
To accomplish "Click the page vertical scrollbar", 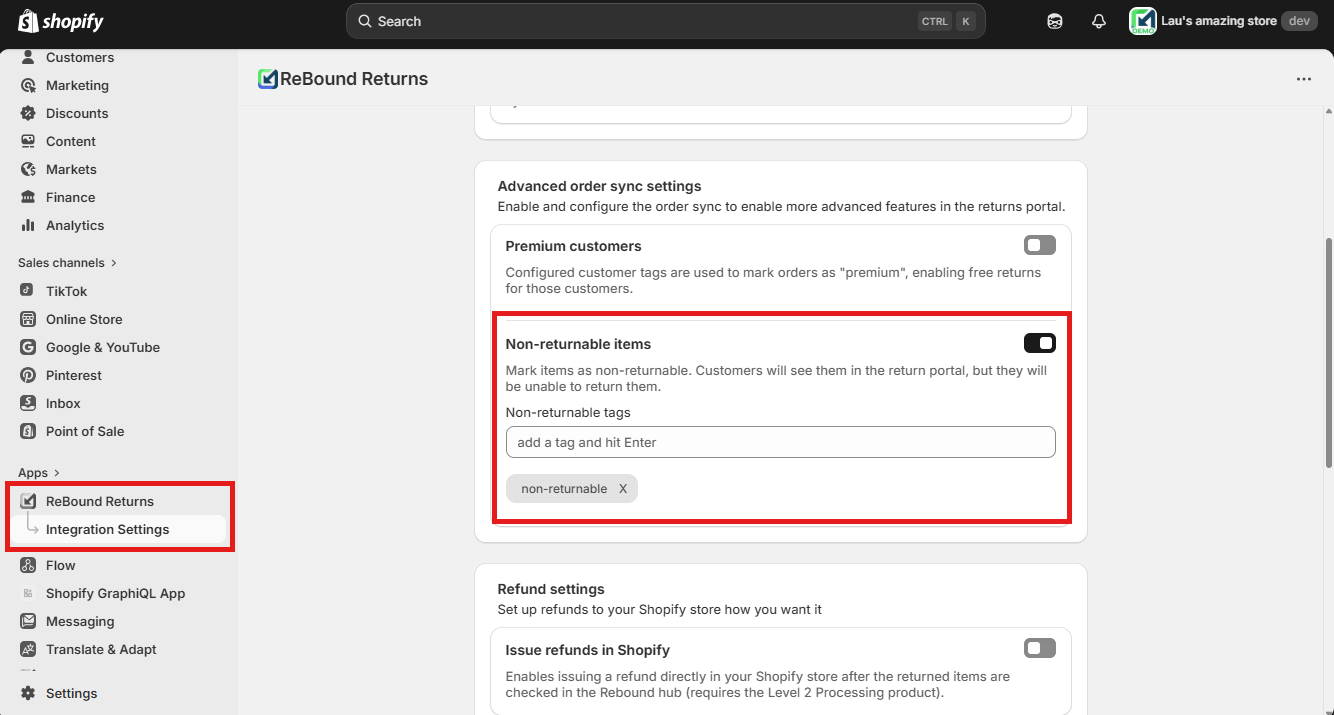I will click(1328, 355).
